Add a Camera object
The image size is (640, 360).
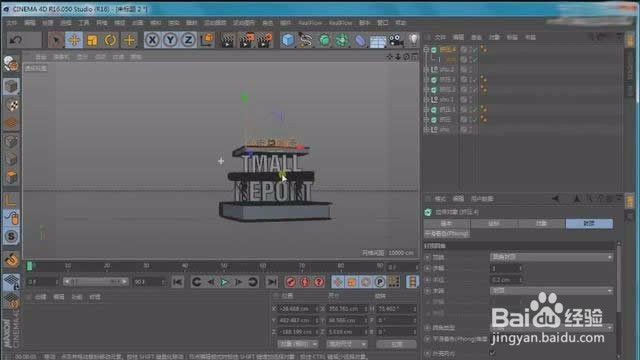click(x=396, y=40)
